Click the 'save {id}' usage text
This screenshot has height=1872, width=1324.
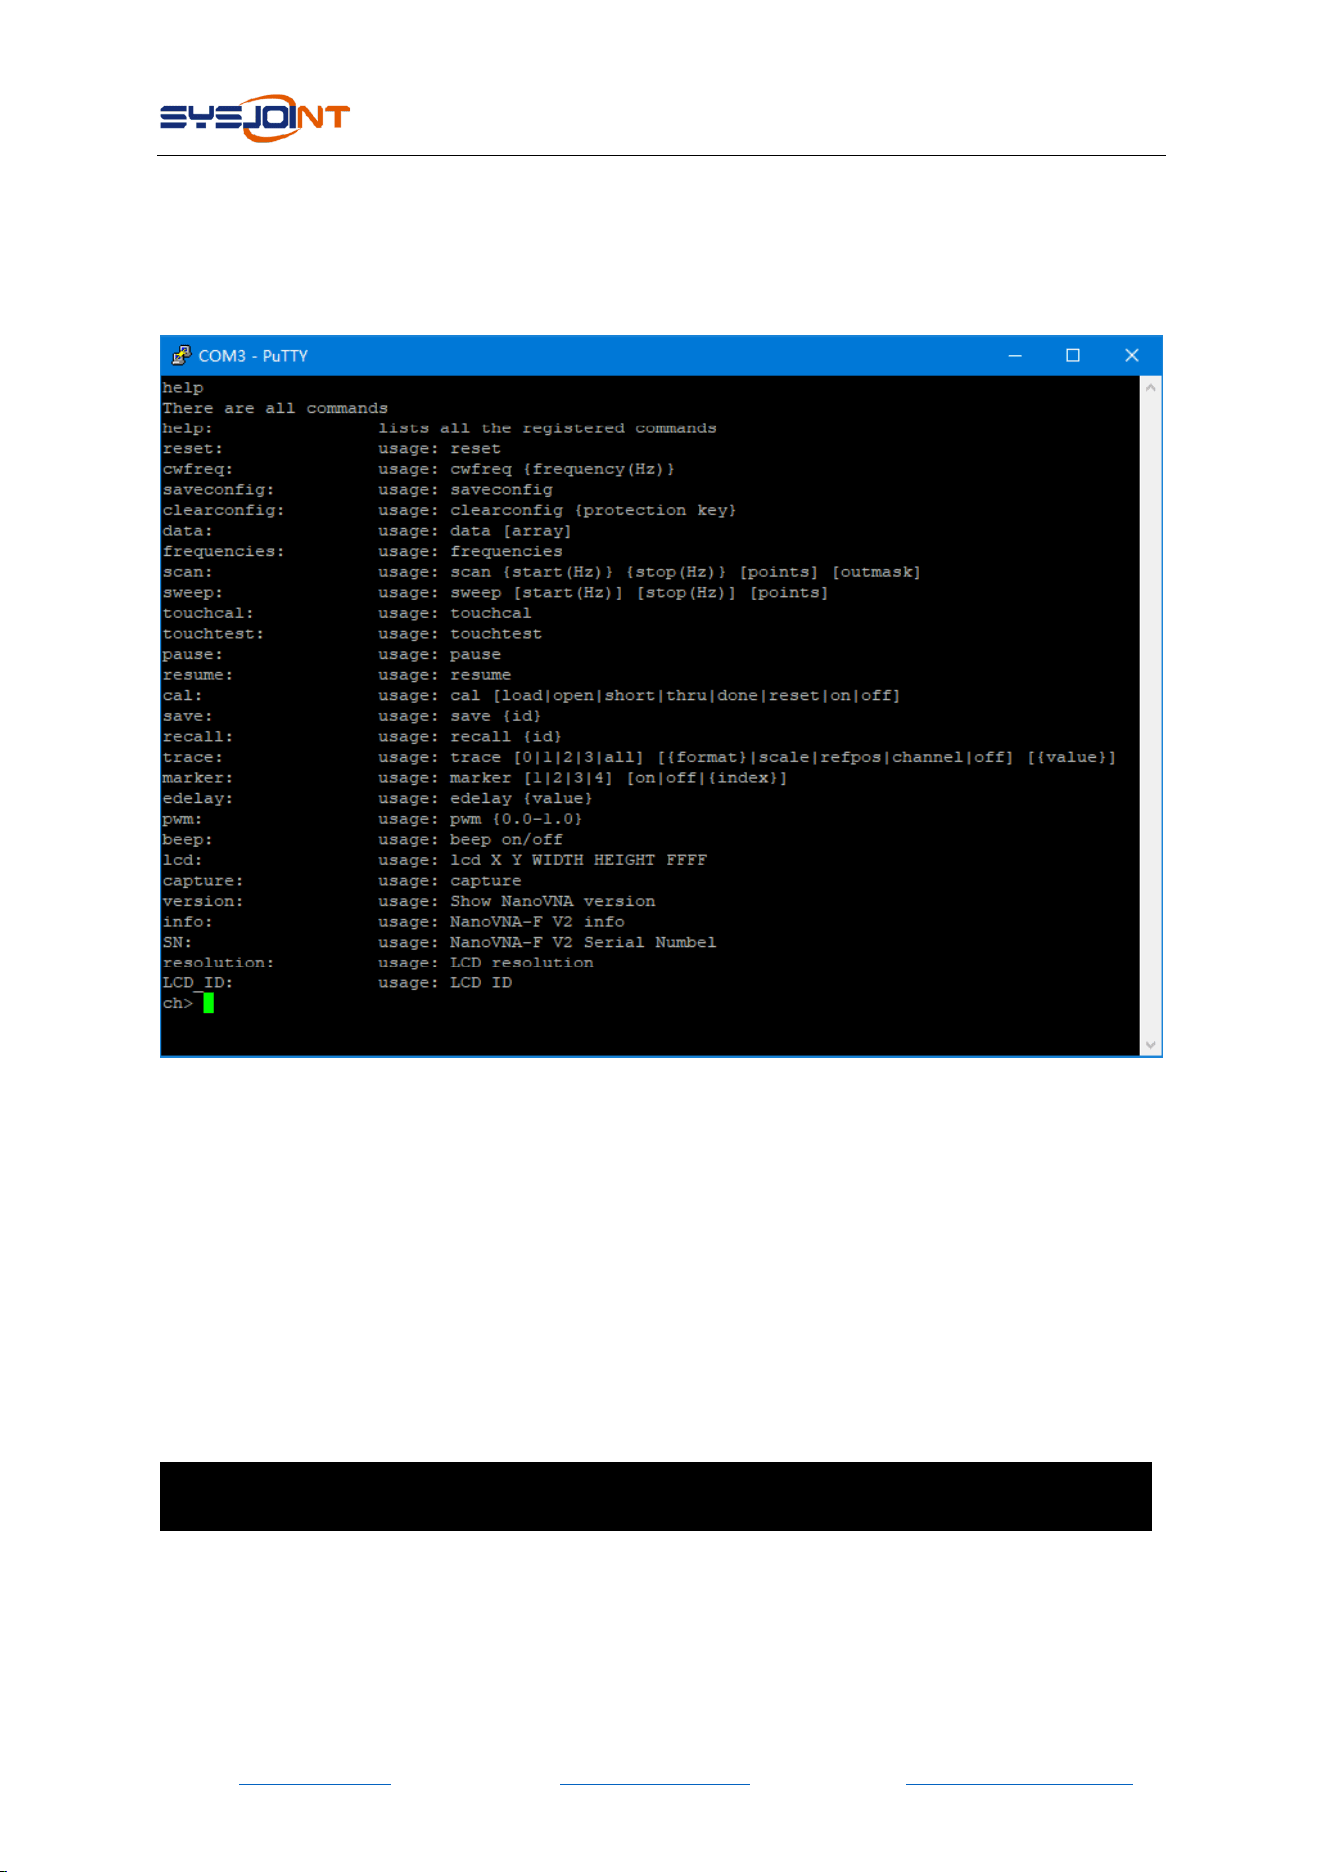[x=496, y=717]
